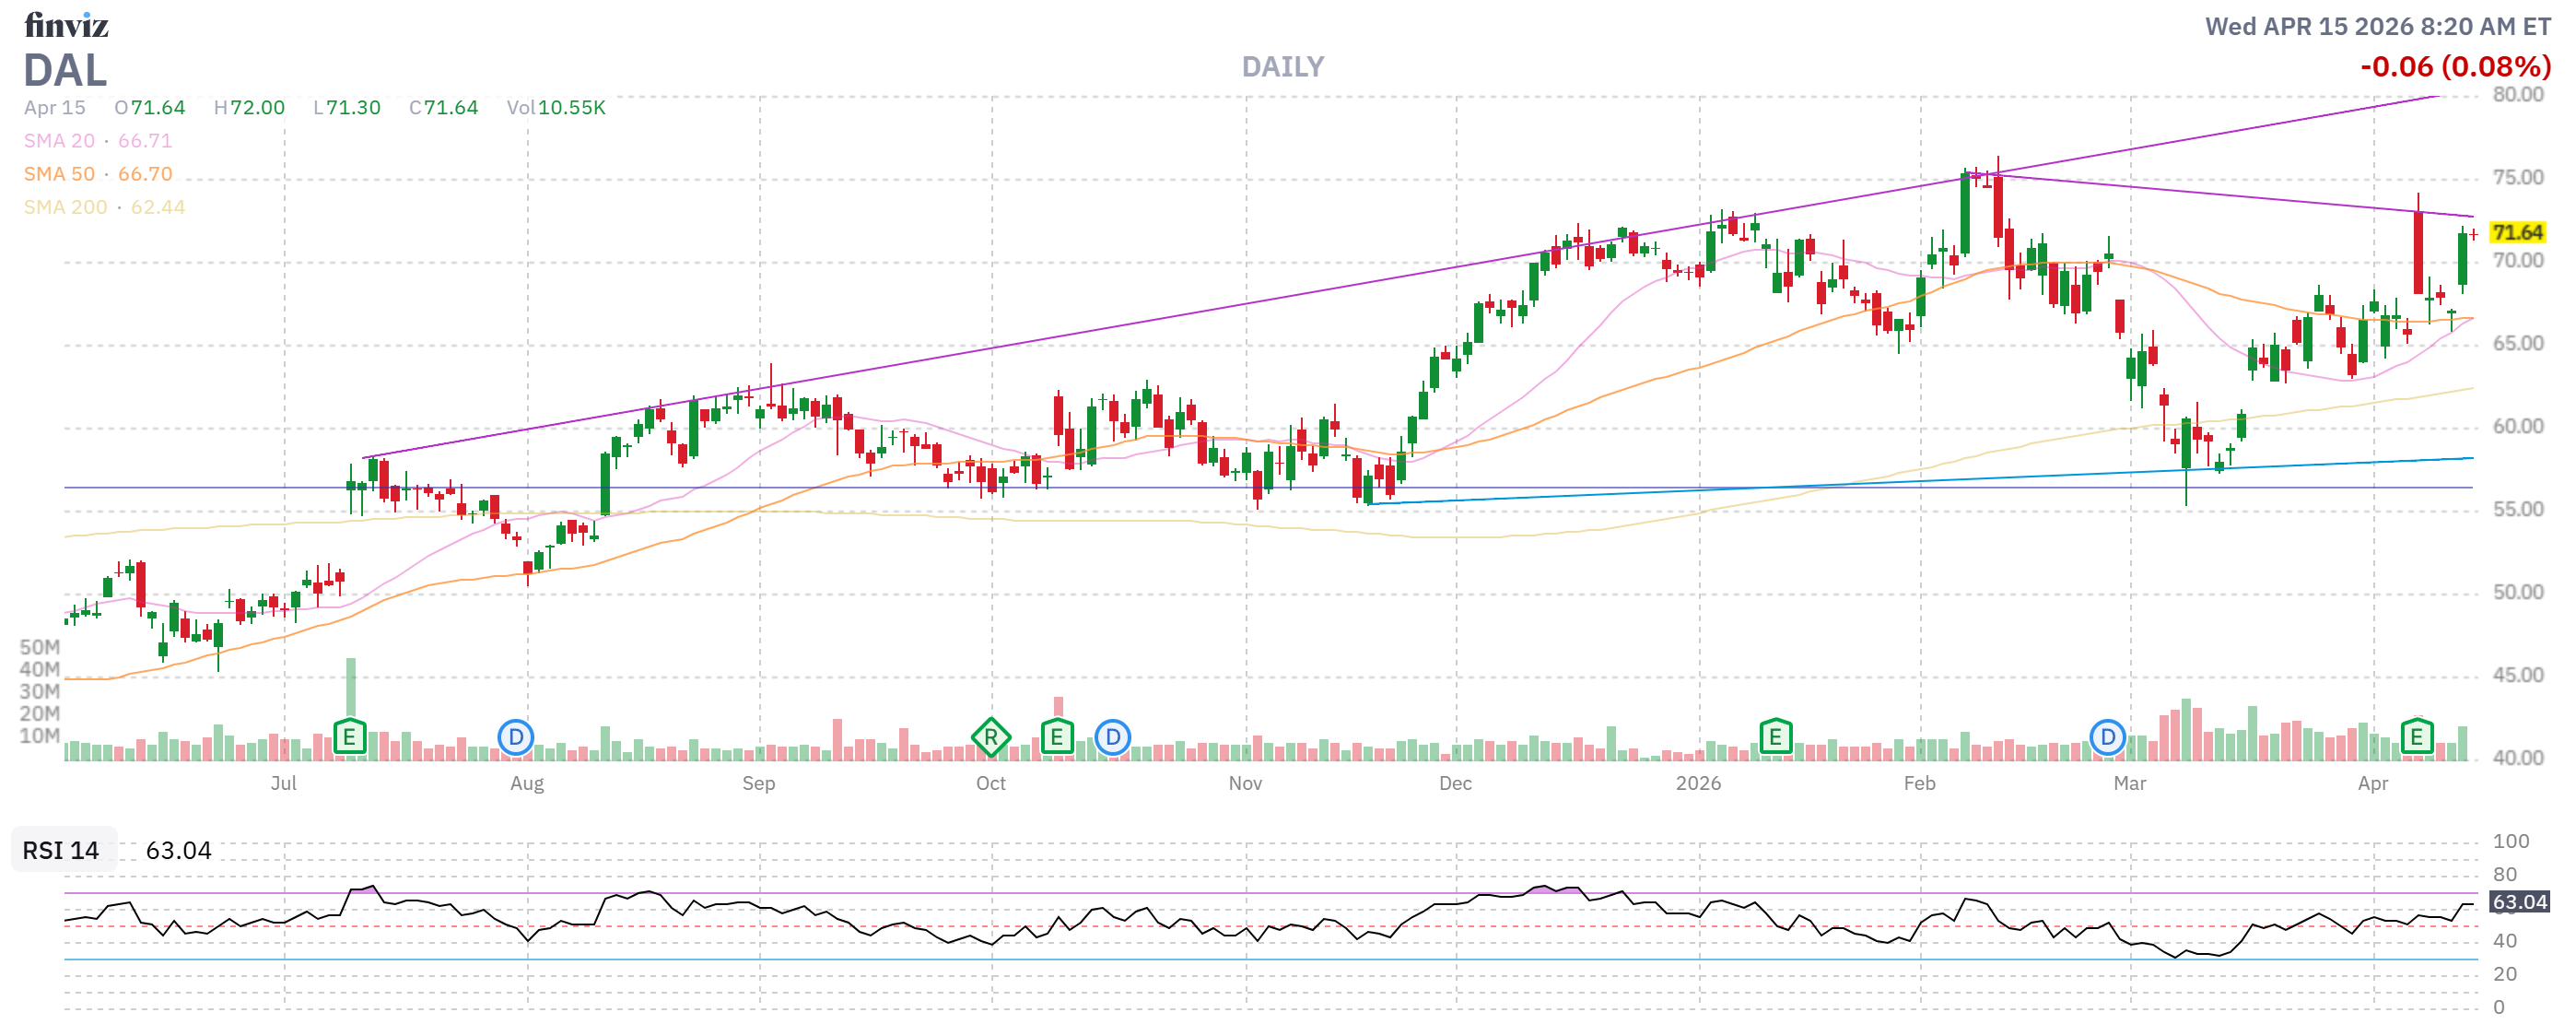Click the green diamond R marker
This screenshot has height=1036, width=2576.
click(990, 738)
